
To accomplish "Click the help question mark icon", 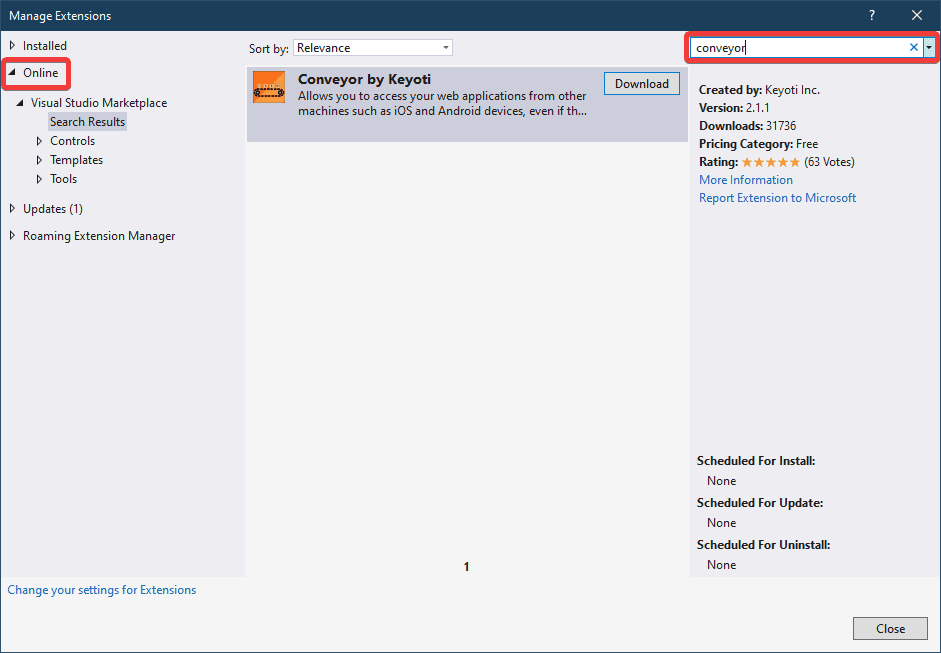I will tap(872, 15).
